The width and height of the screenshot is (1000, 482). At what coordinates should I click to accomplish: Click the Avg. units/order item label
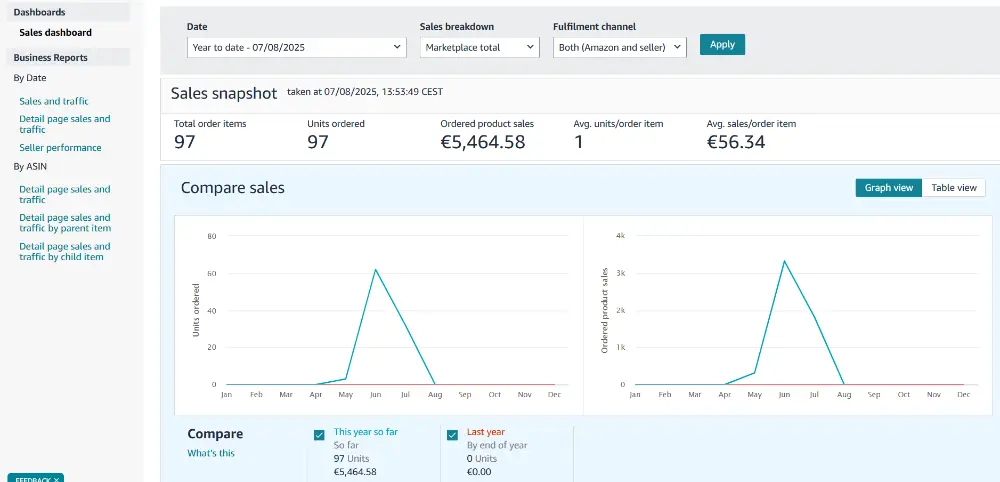tap(618, 124)
